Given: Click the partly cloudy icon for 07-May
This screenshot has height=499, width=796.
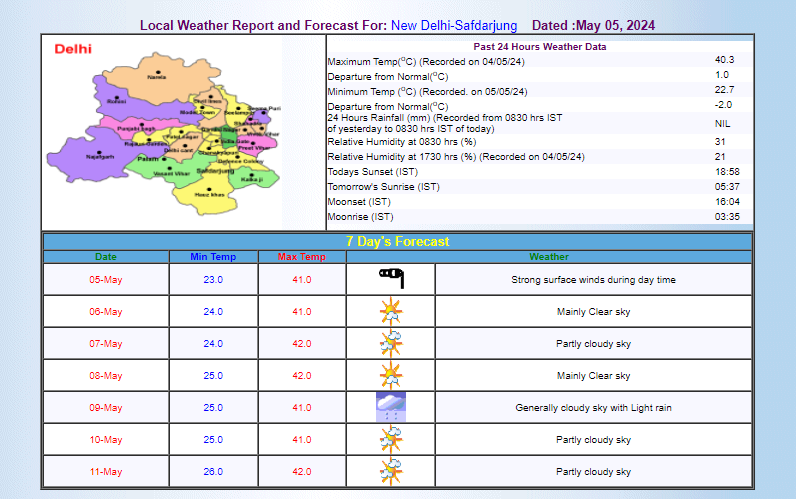Looking at the screenshot, I should [391, 344].
